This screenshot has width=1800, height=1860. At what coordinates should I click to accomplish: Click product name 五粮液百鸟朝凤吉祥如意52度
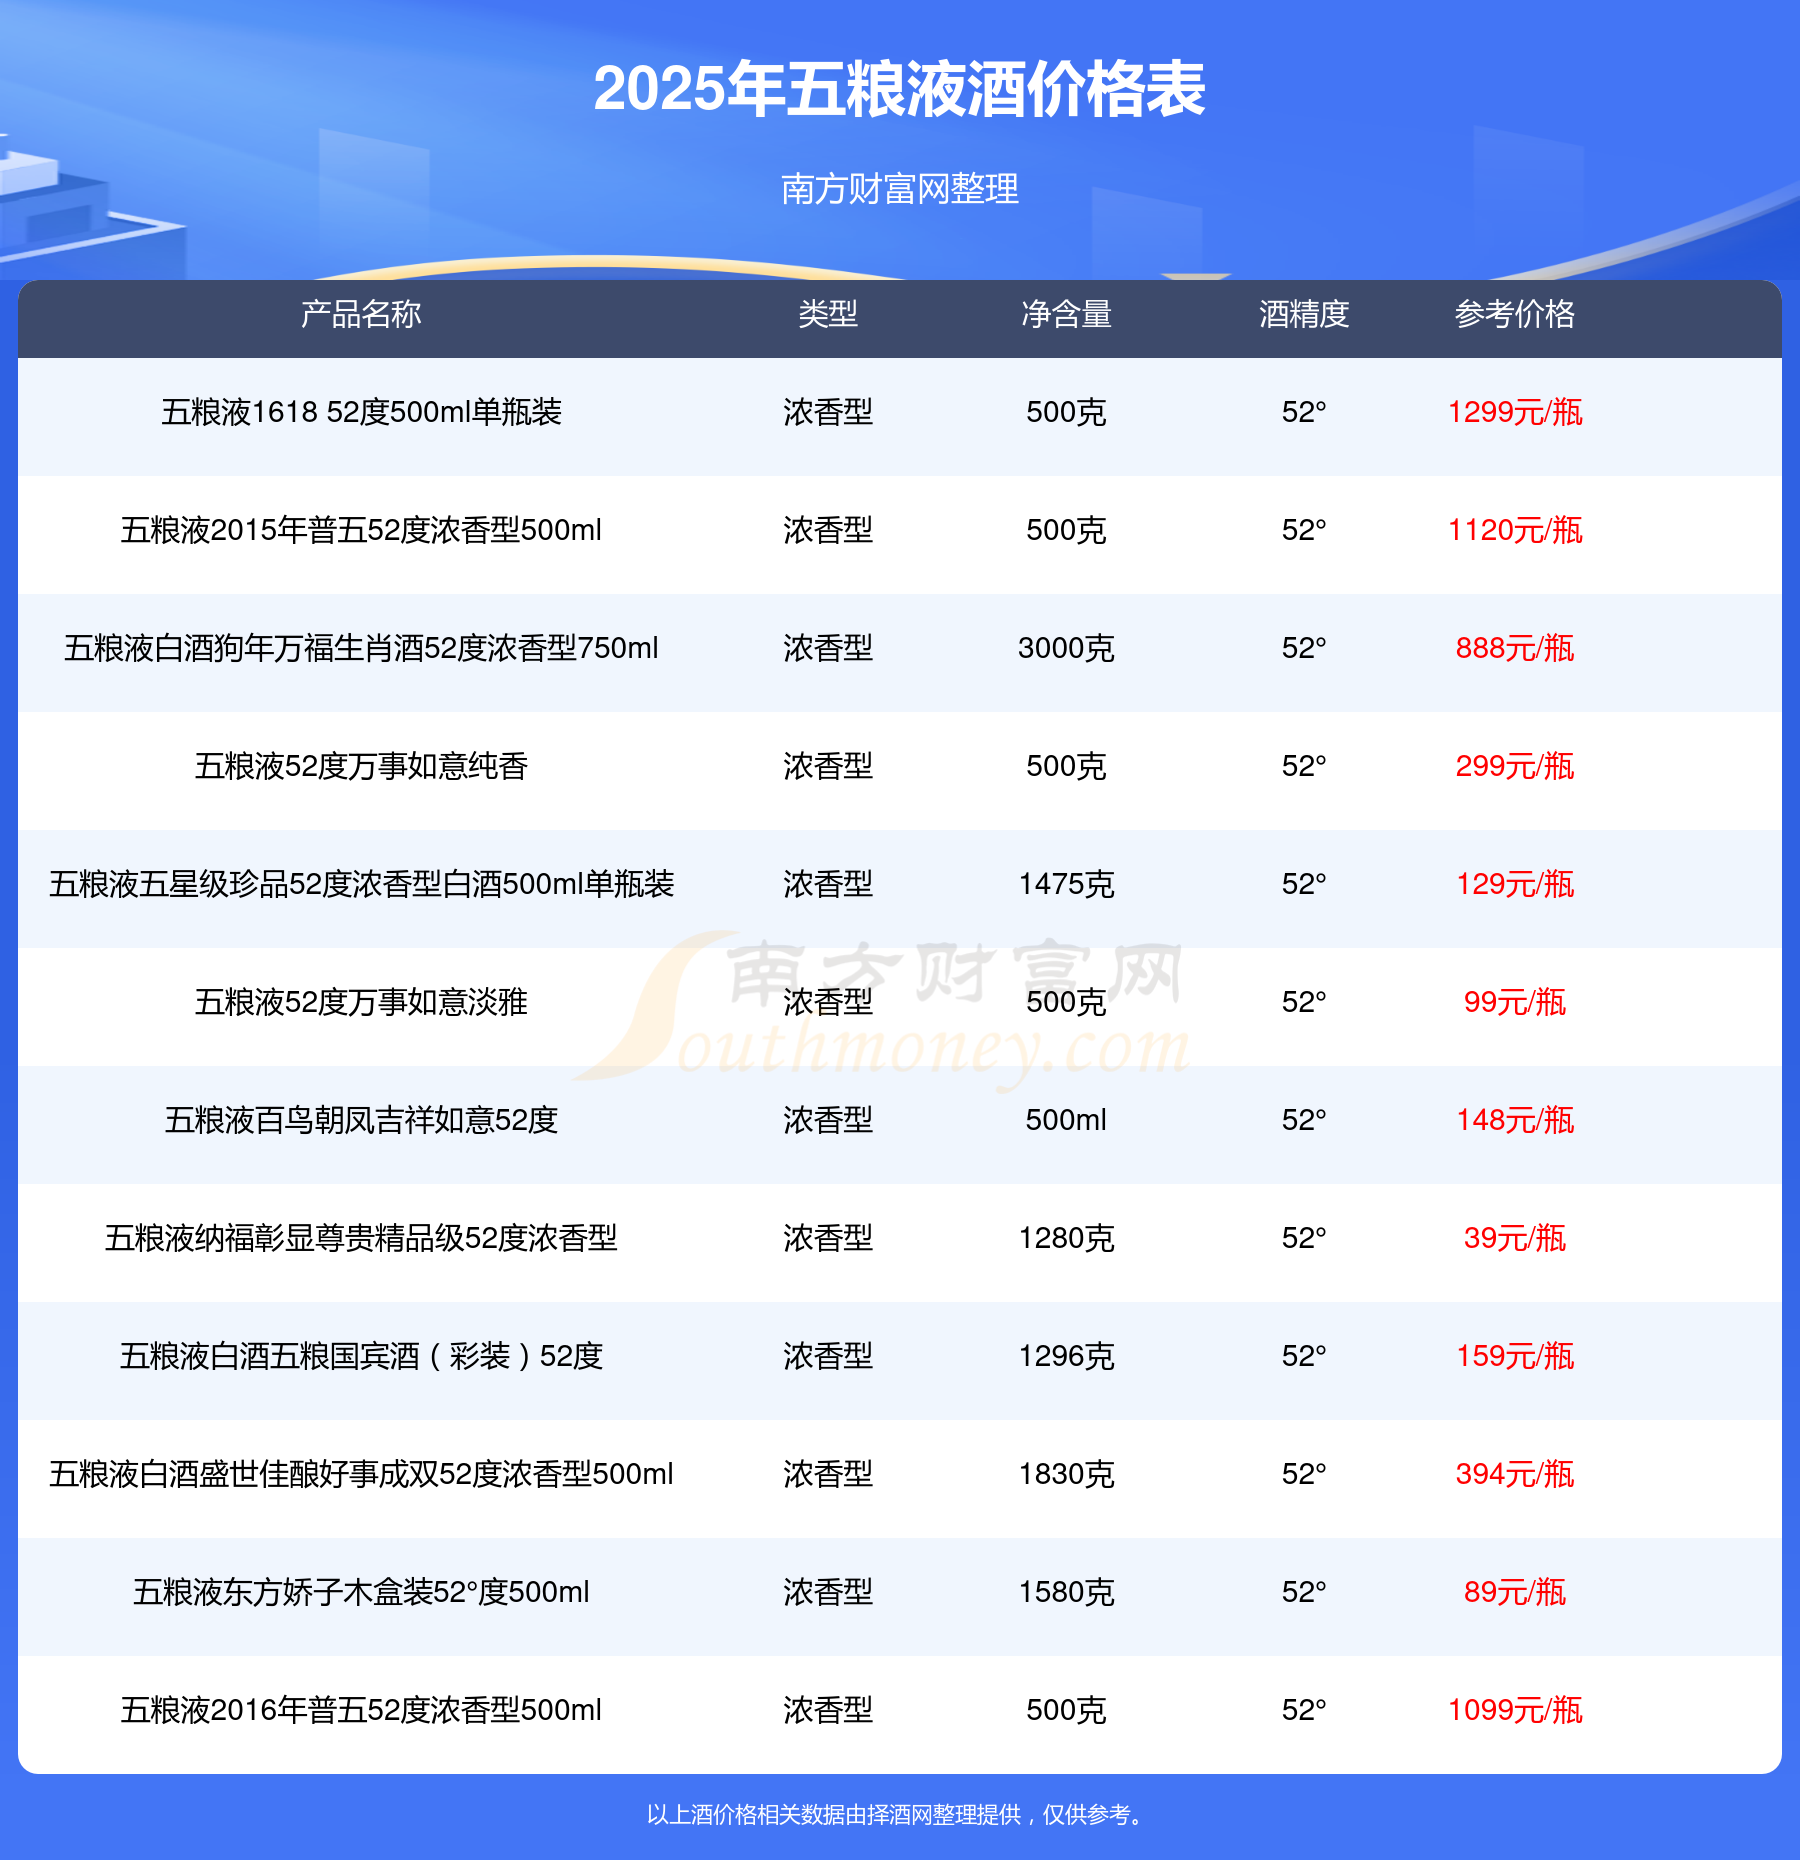[361, 1120]
